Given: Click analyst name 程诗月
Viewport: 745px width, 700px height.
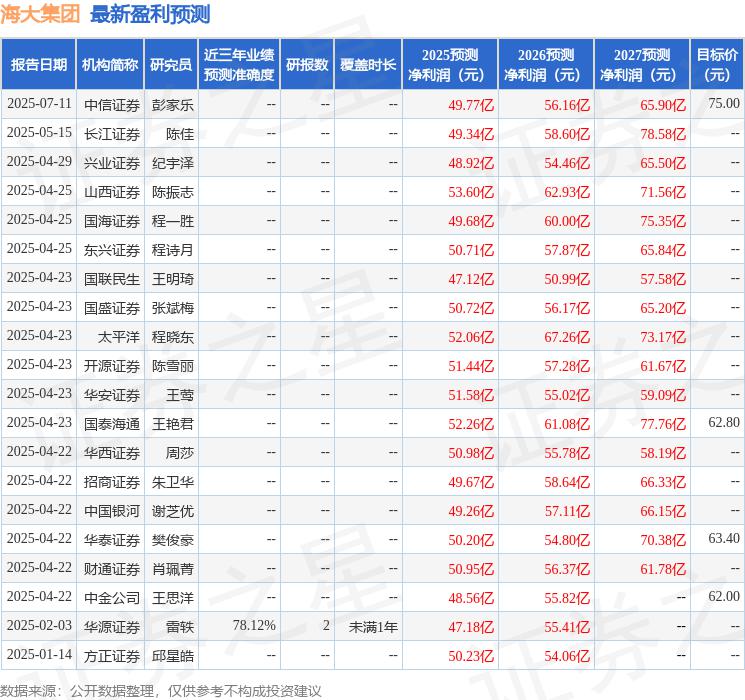Looking at the screenshot, I should [172, 250].
